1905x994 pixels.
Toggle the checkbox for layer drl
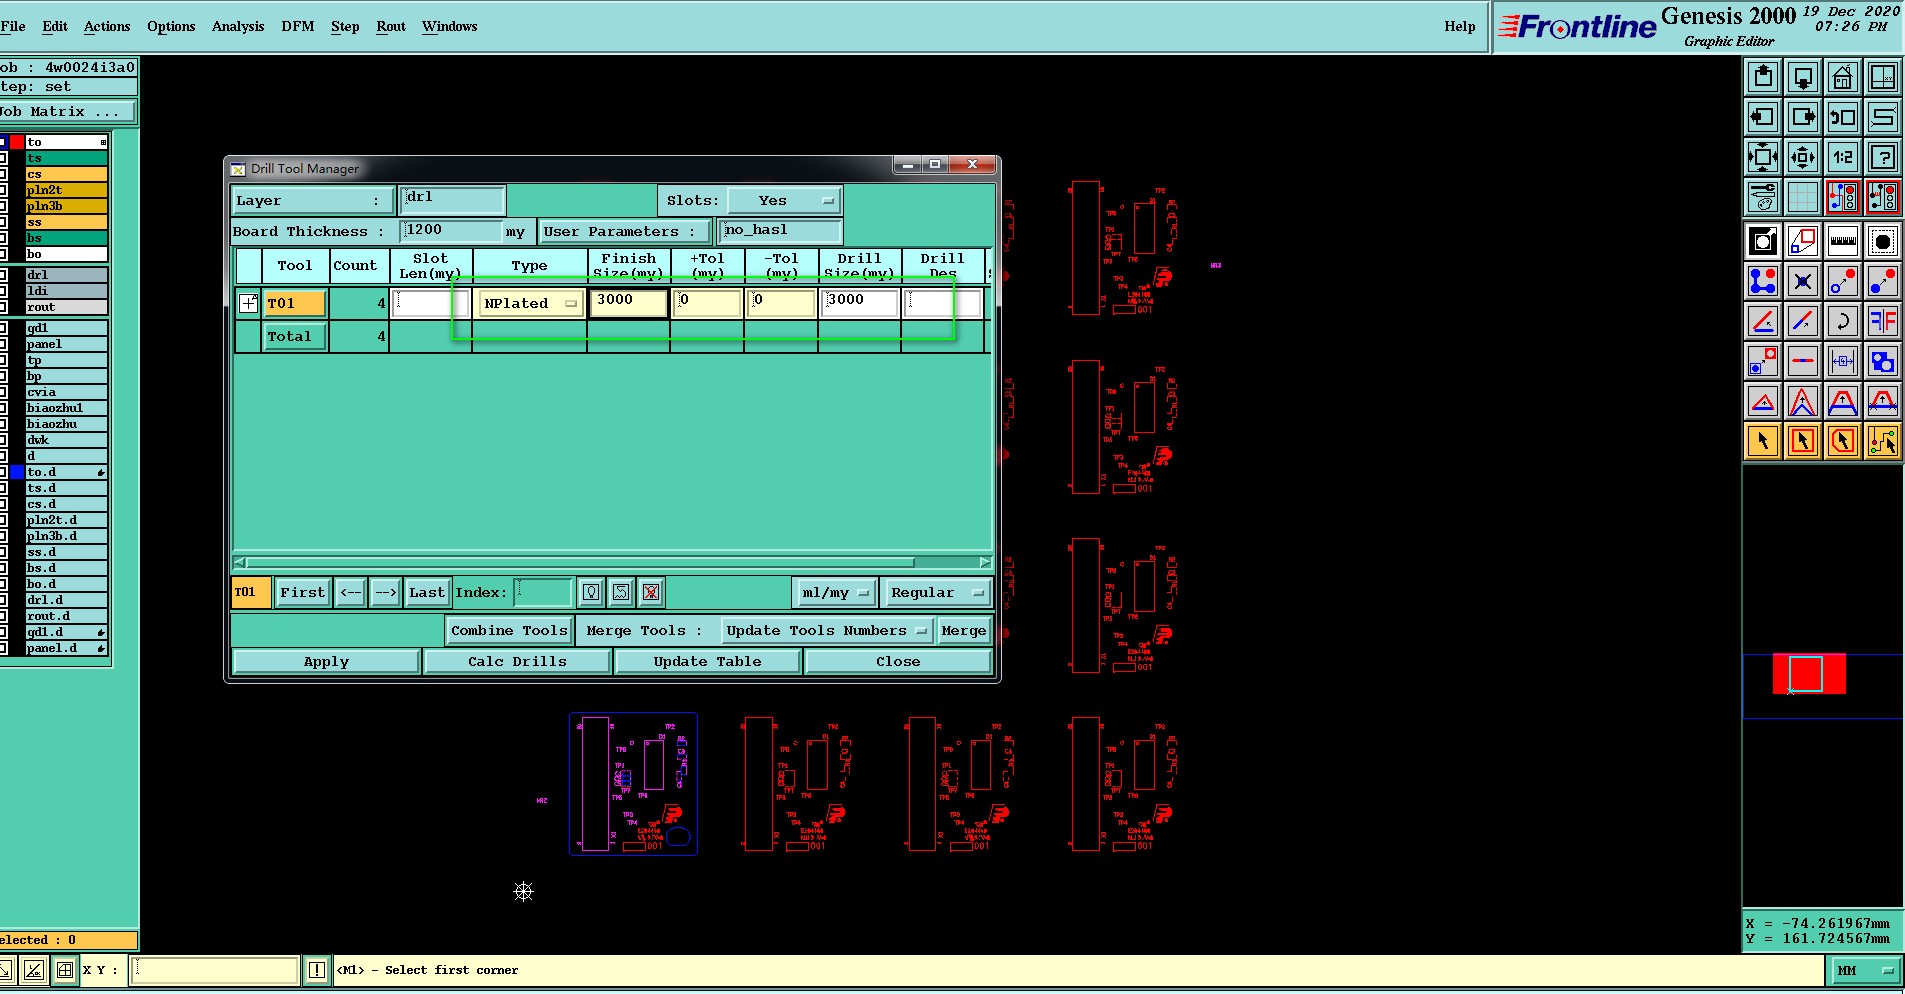click(3, 275)
